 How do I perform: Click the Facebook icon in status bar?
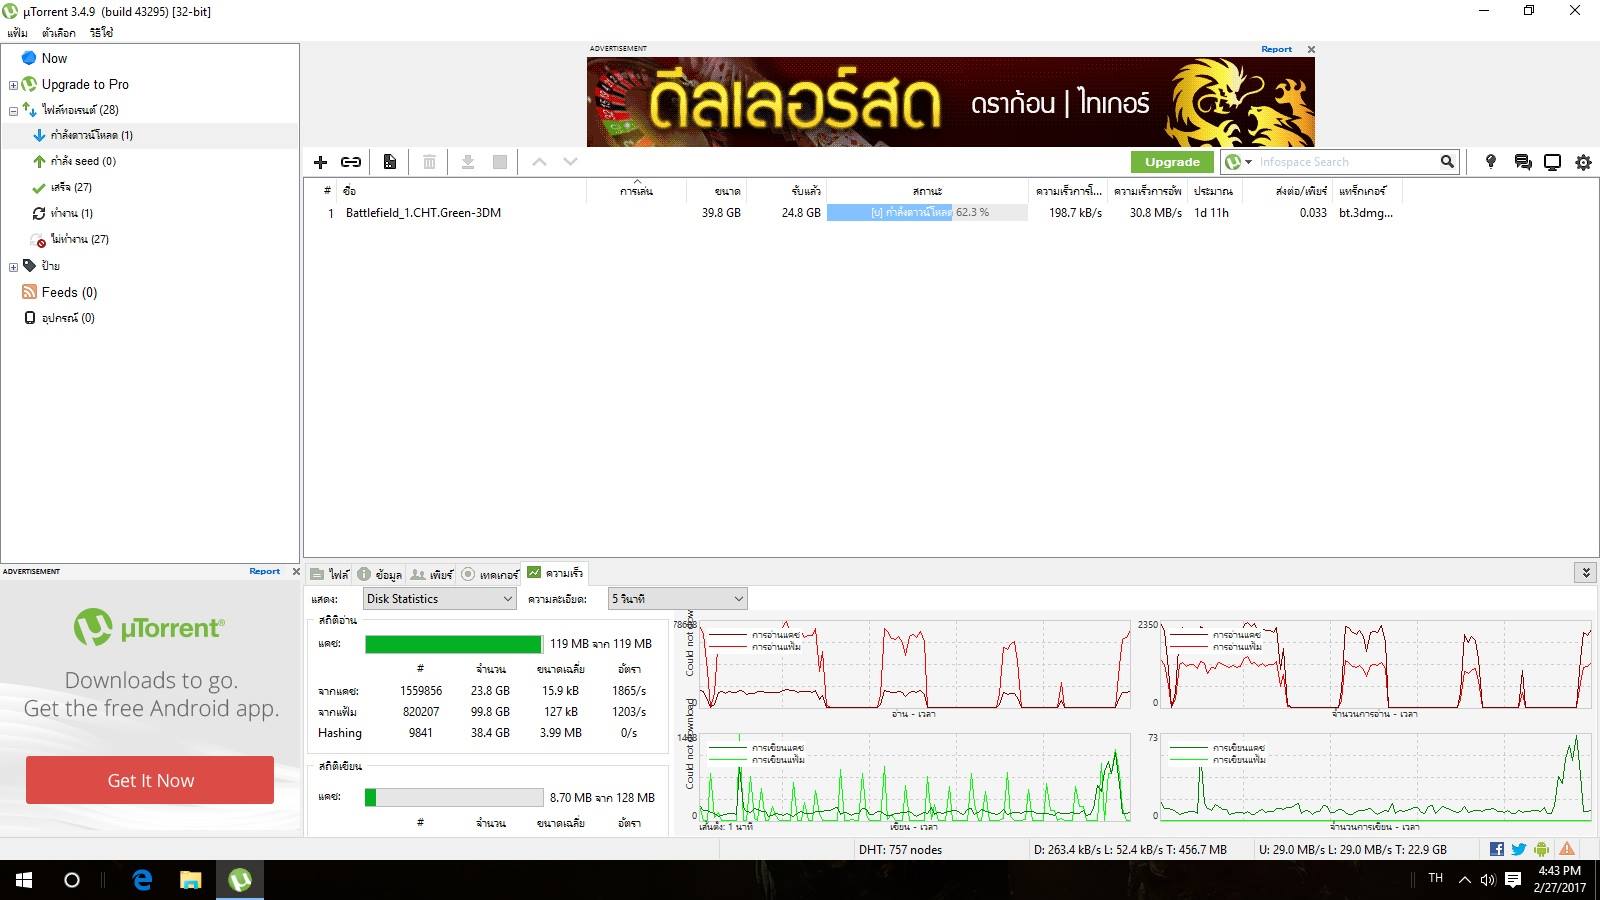click(1497, 849)
